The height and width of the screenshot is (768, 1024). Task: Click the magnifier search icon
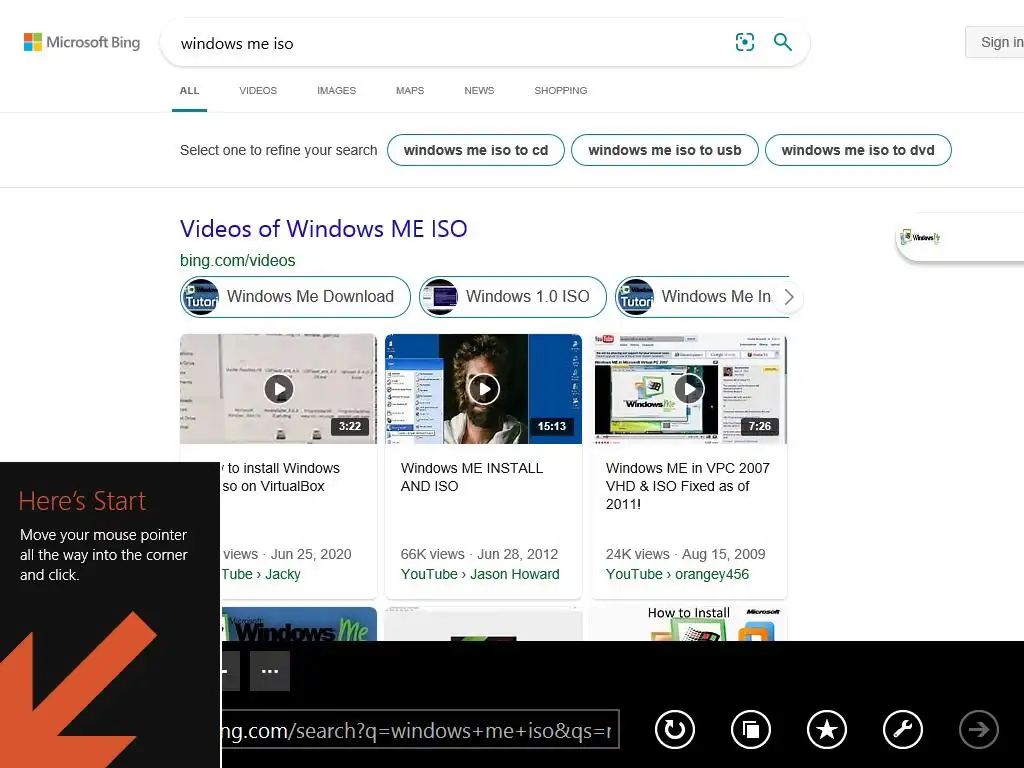tap(782, 42)
